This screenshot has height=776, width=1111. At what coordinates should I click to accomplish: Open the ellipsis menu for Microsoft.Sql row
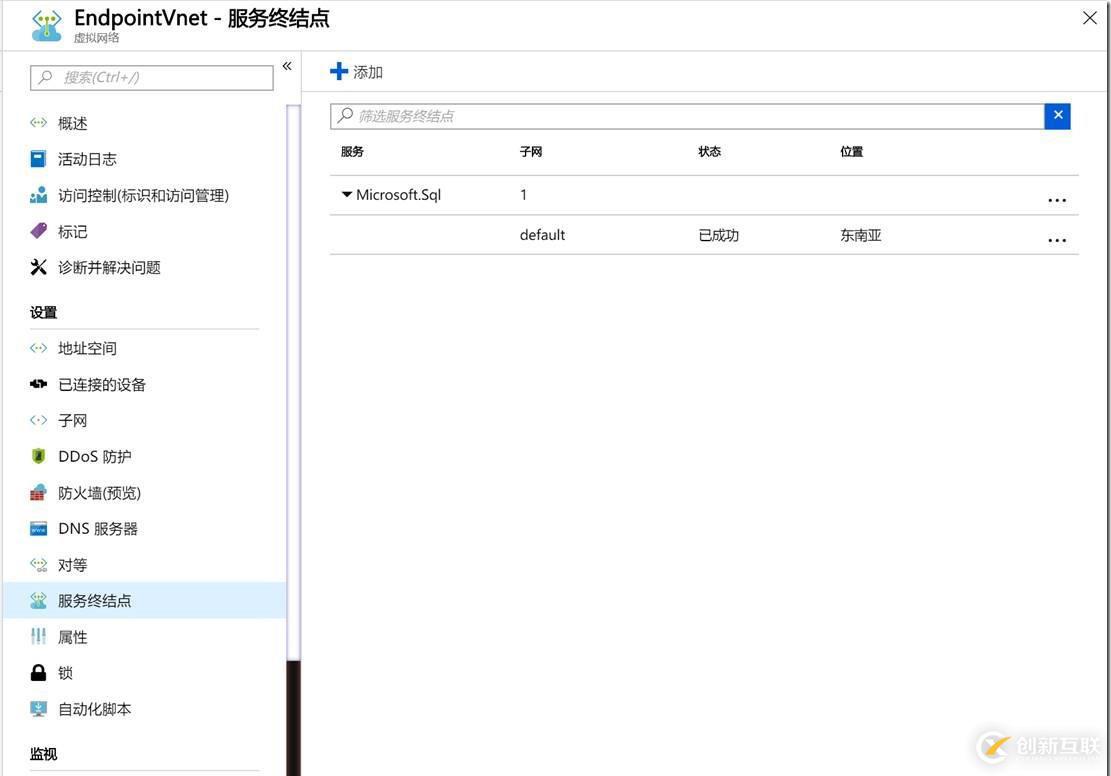point(1056,201)
